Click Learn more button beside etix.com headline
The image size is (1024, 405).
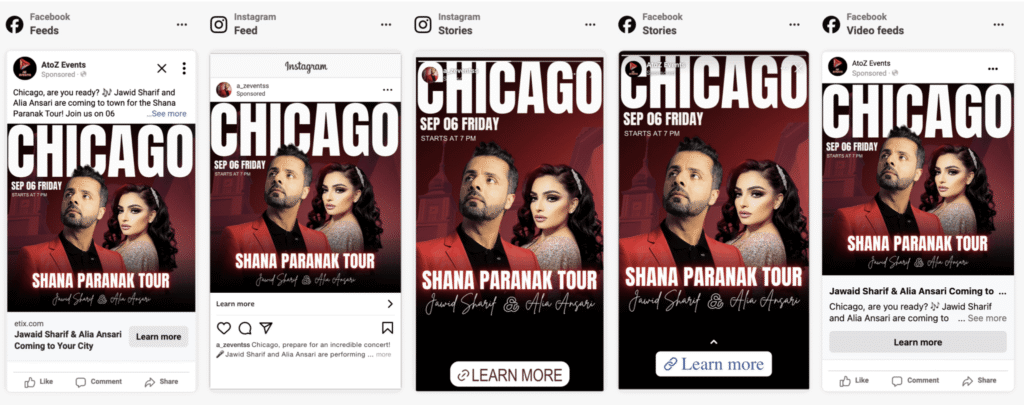point(159,337)
